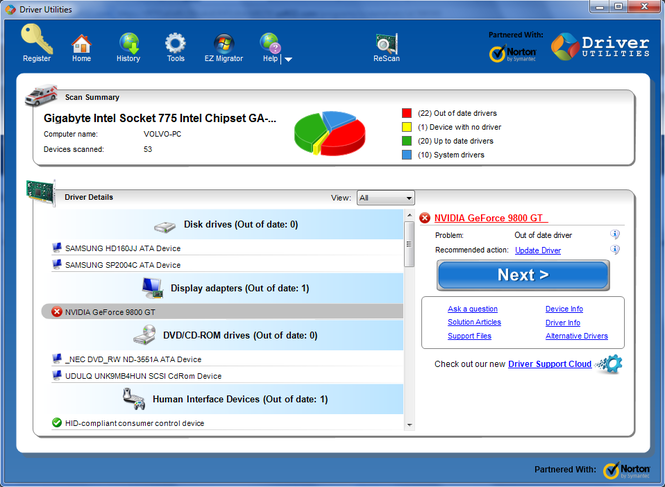Click the driver list scrollbar thumb
This screenshot has height=487, width=665.
click(409, 244)
